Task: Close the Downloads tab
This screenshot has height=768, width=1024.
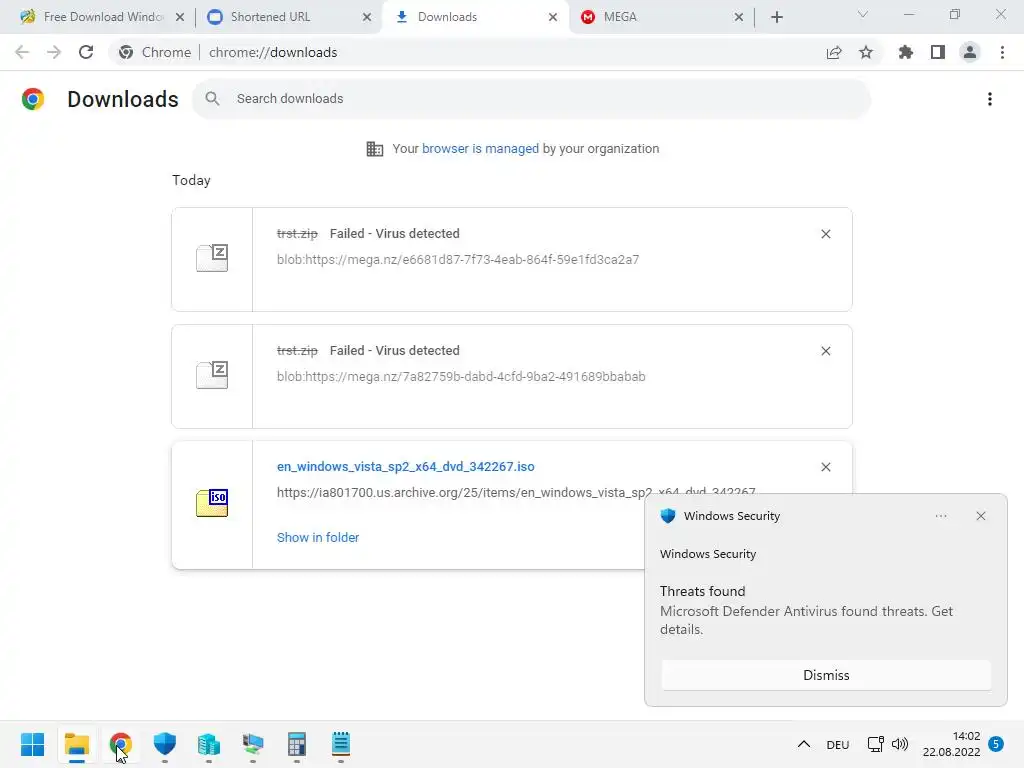Action: [553, 17]
